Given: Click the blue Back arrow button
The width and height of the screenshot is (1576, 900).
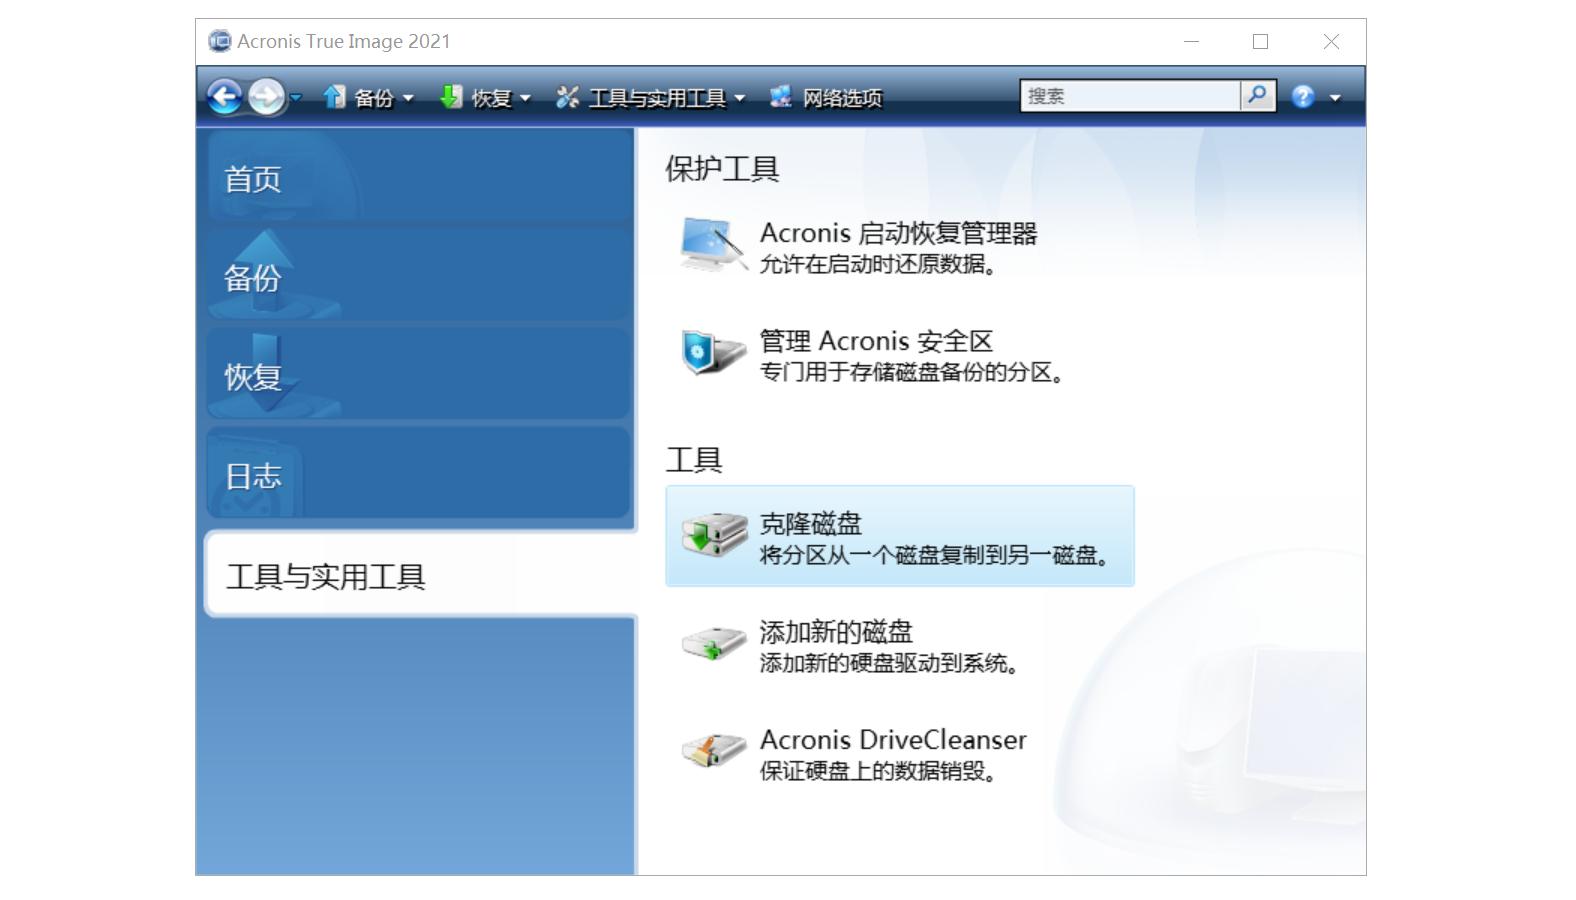Looking at the screenshot, I should point(225,97).
